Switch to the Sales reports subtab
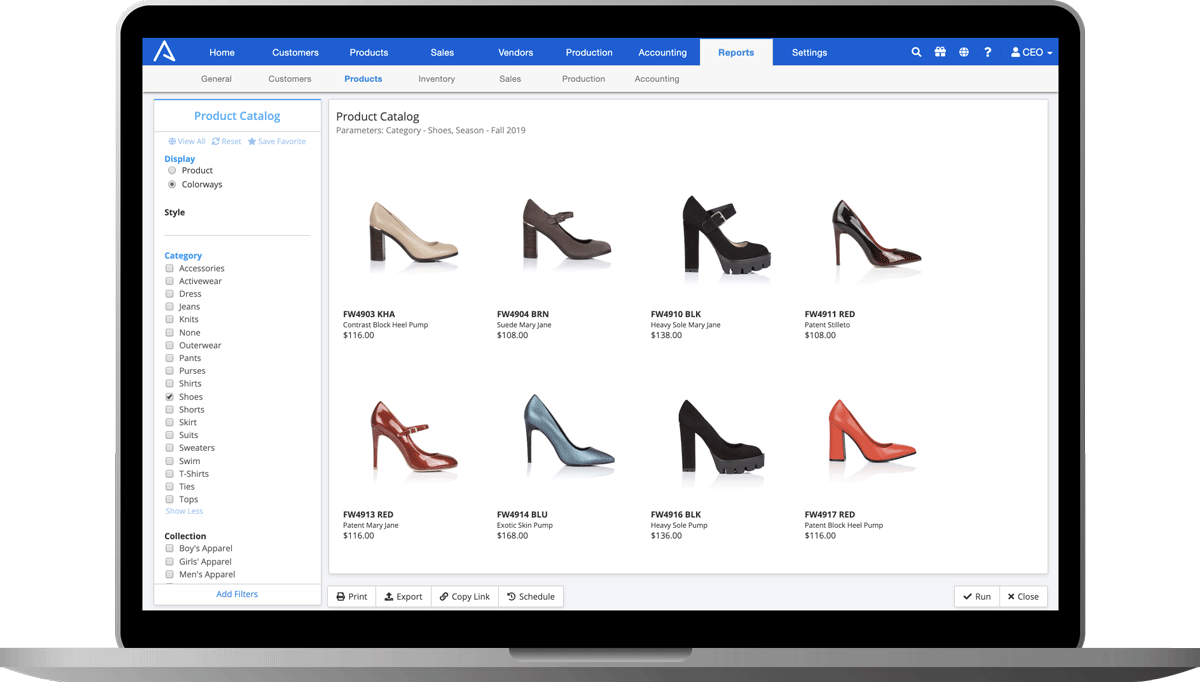Screen dimensions: 1200x682 tap(510, 79)
